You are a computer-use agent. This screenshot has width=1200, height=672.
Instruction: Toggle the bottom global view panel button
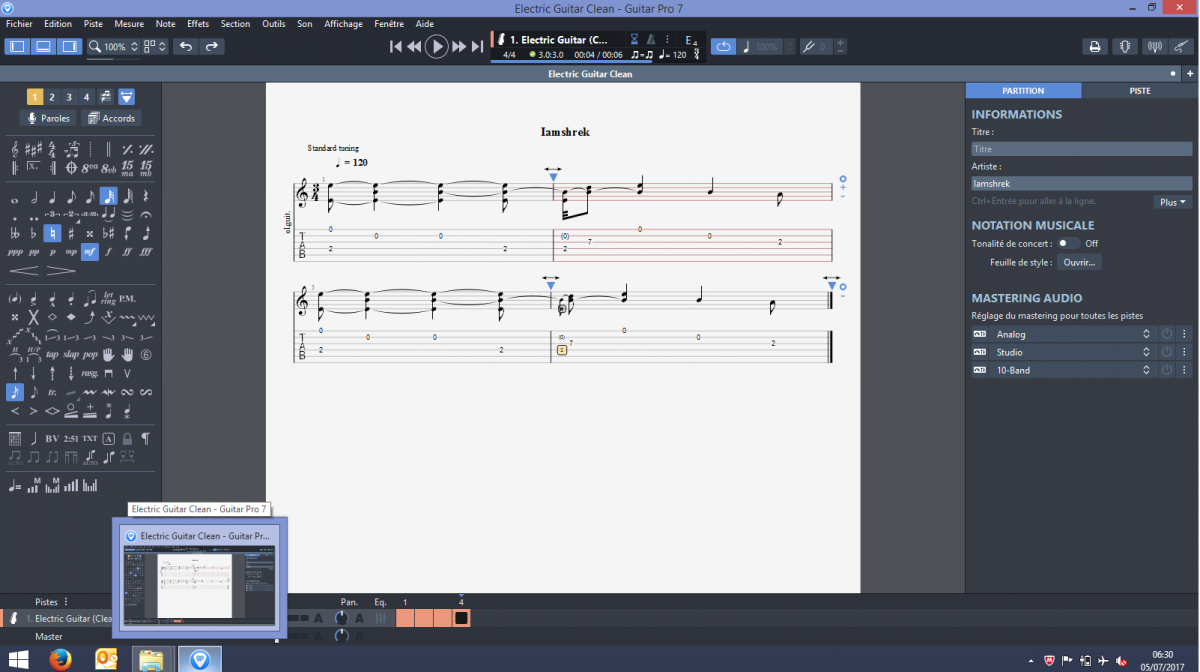tap(44, 46)
